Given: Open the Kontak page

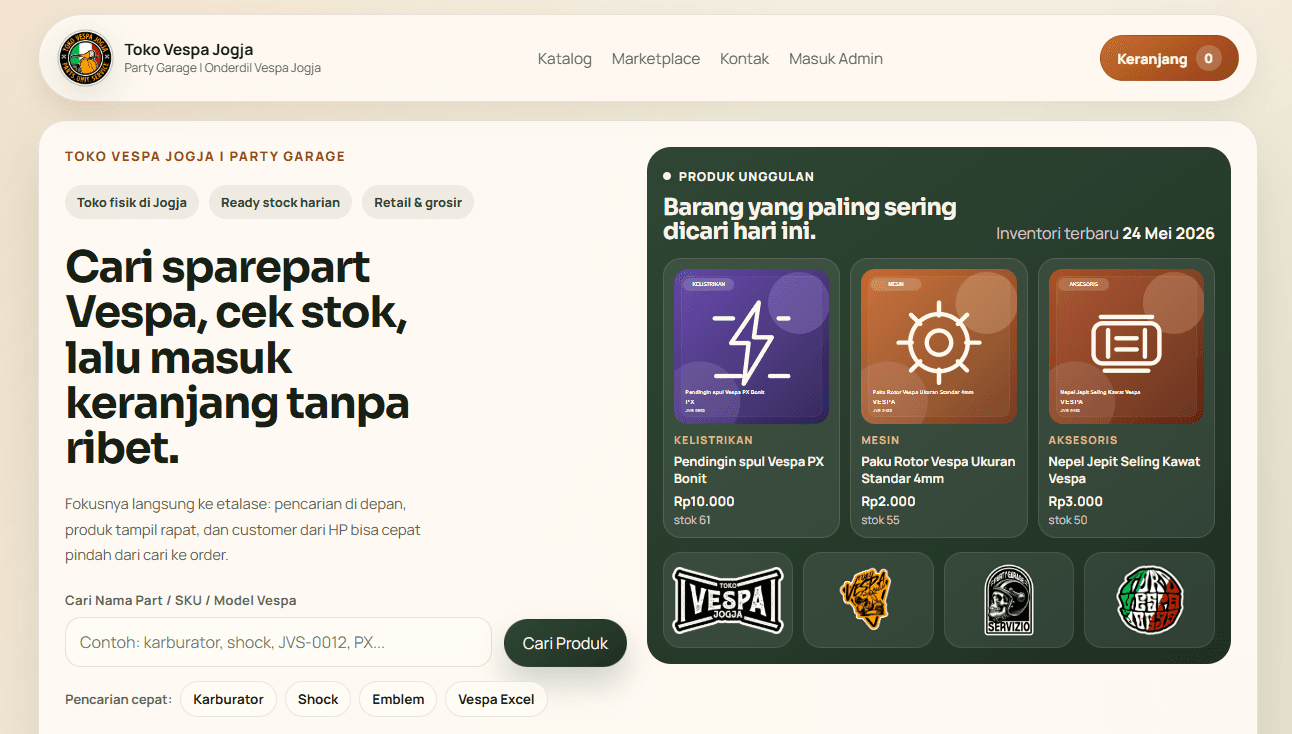Looking at the screenshot, I should point(744,59).
